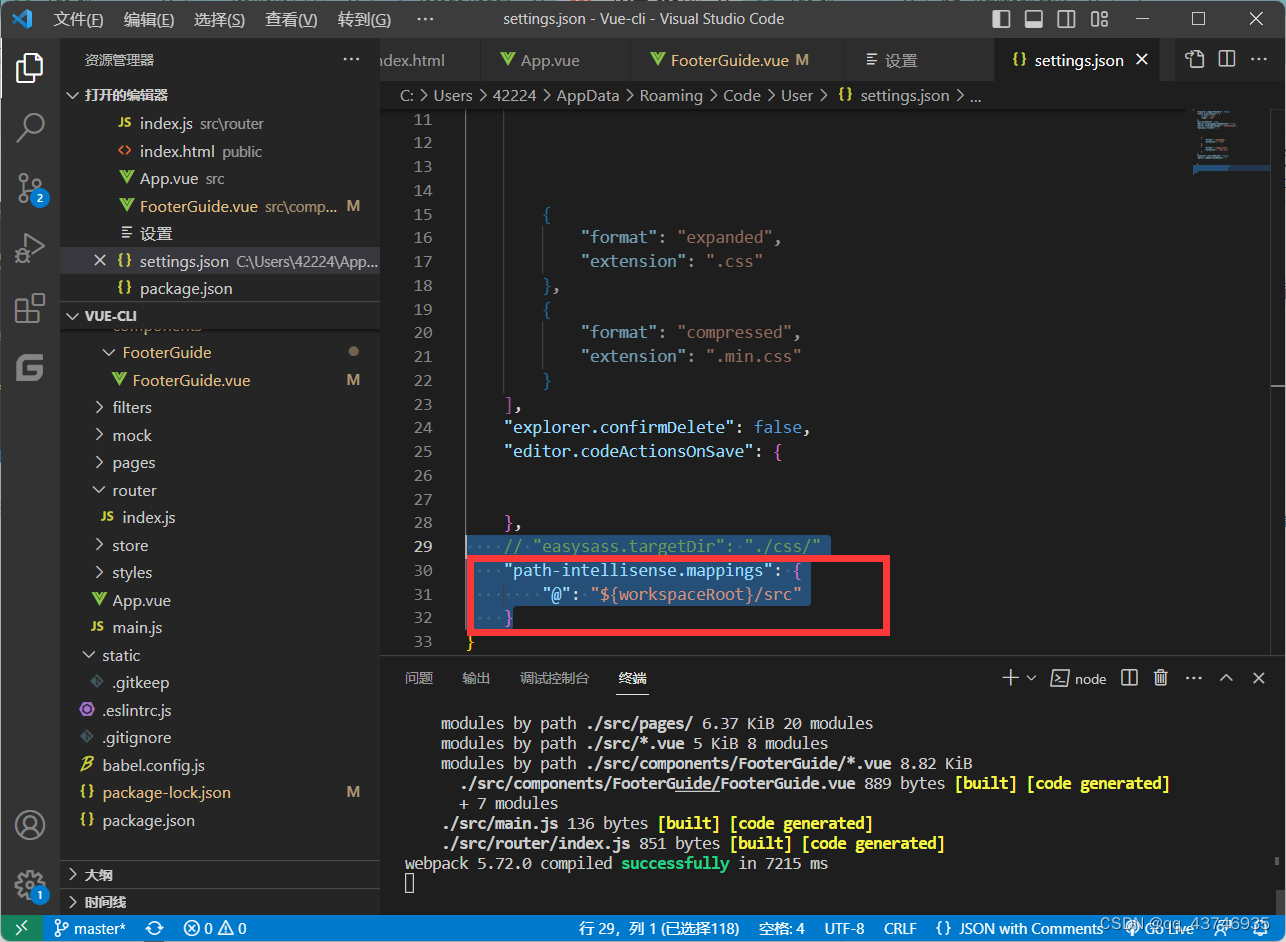Viewport: 1286px width, 942px height.
Task: Change line ending via CRLF status item
Action: 900,928
